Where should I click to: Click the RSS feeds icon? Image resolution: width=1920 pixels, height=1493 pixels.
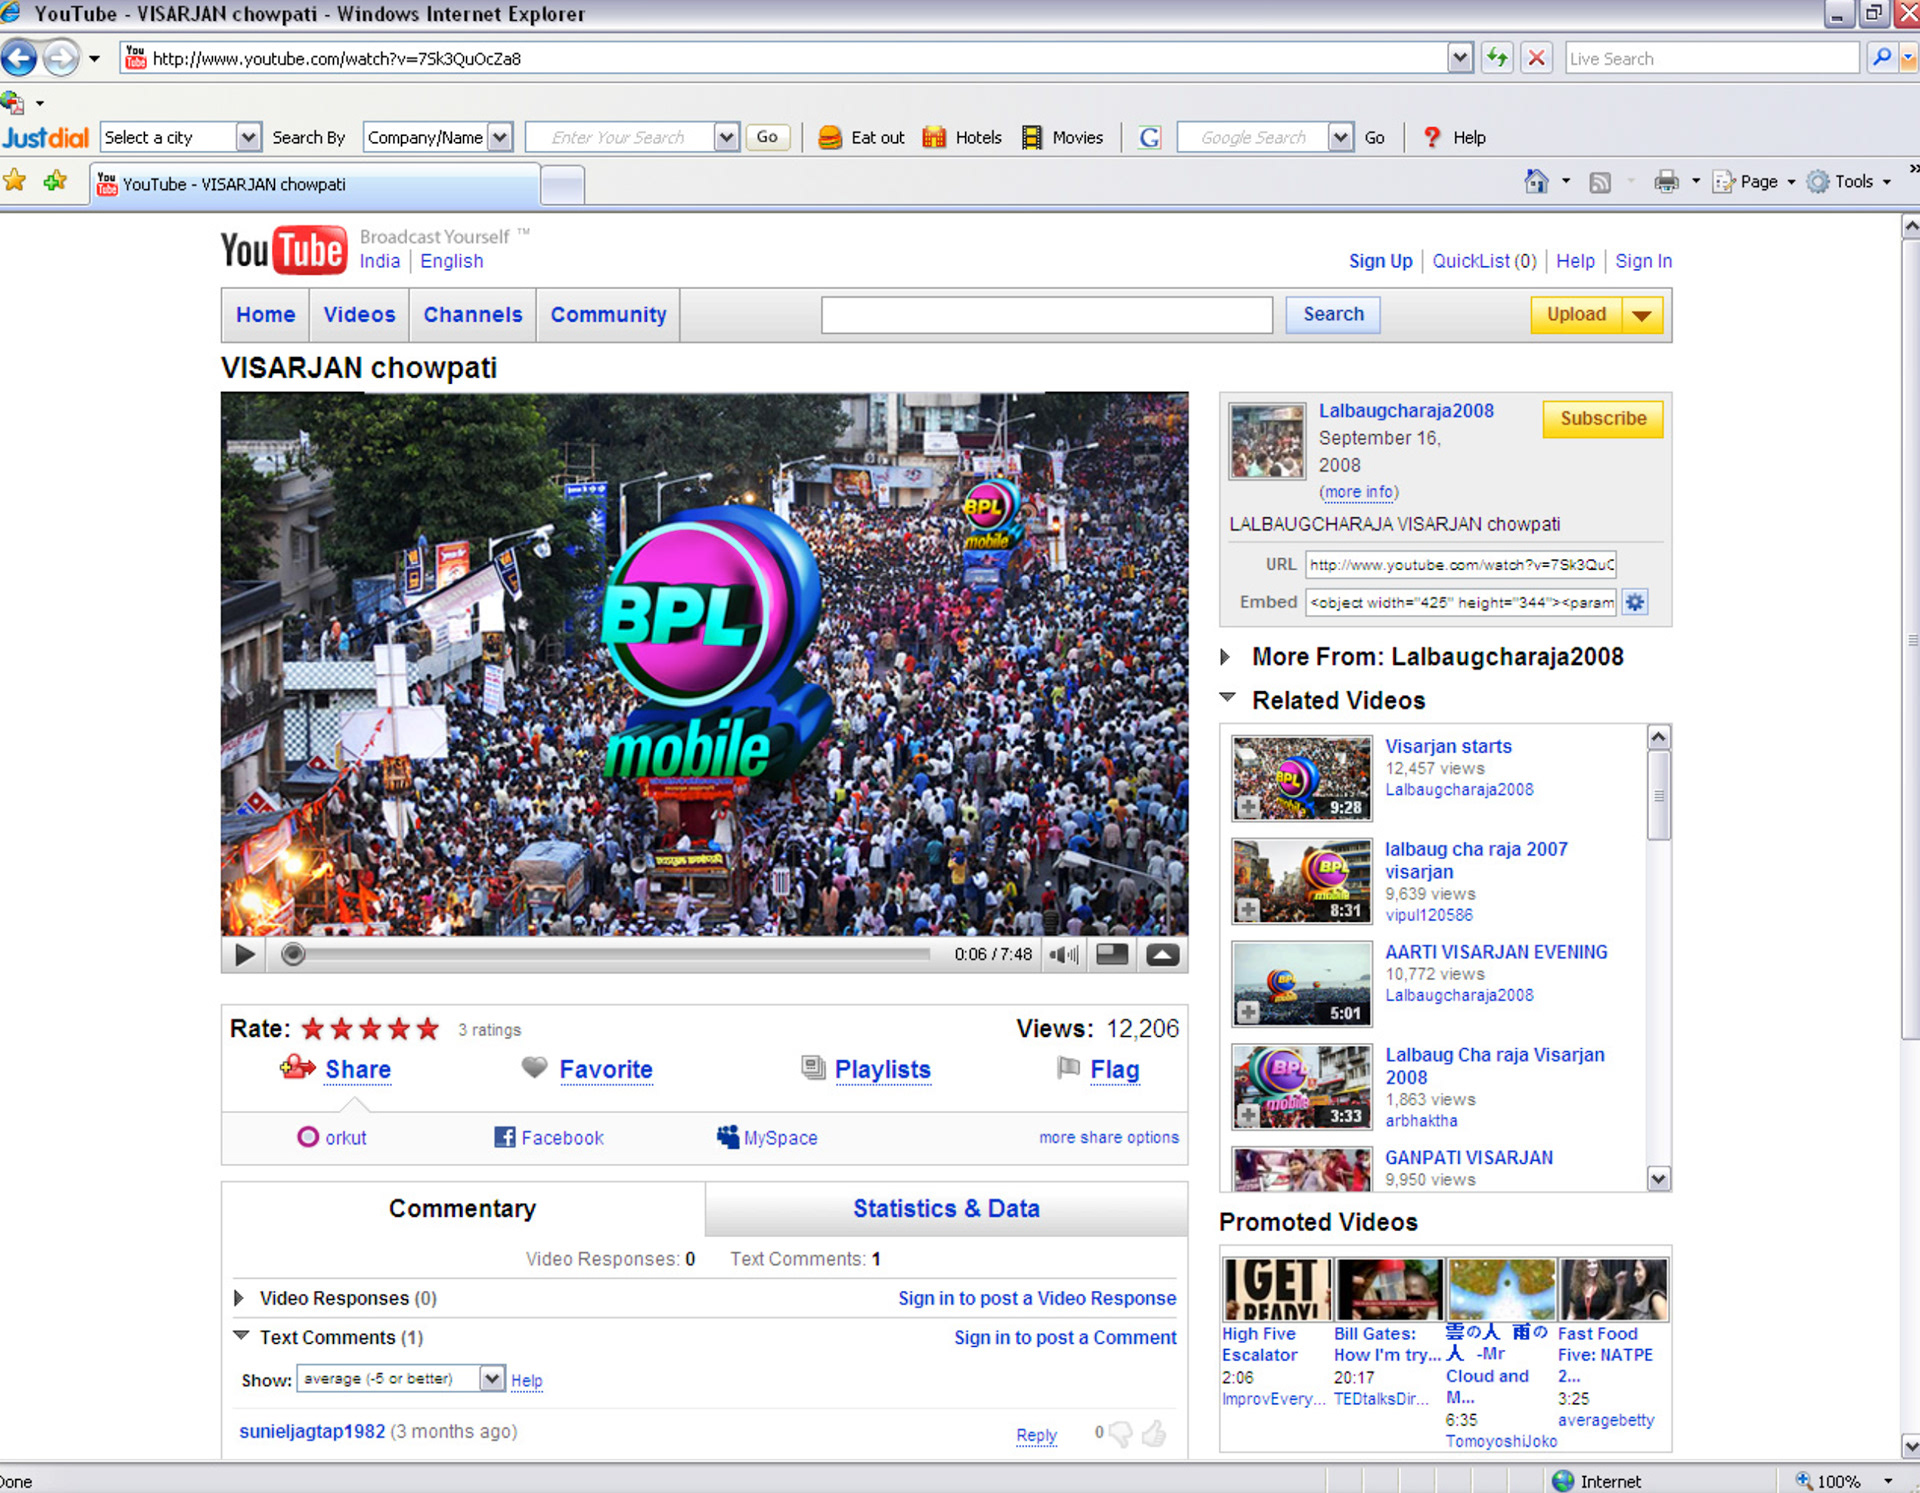pos(1600,182)
